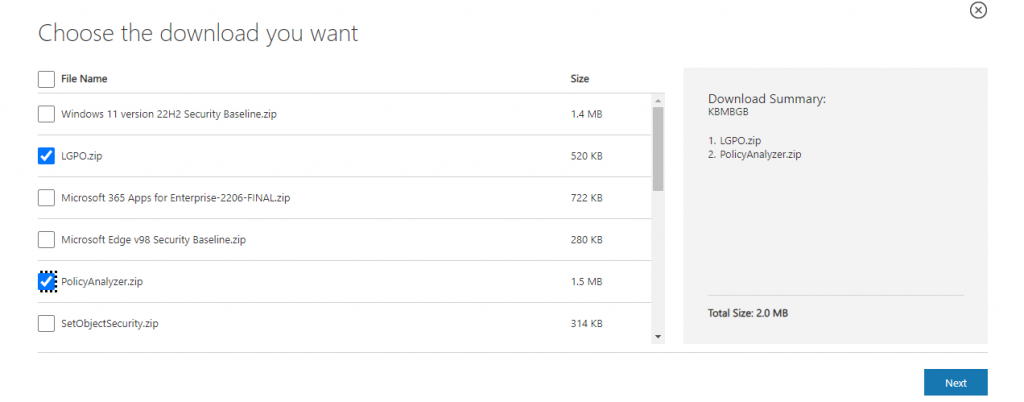Click the file list scrollbar thumb
Screen dimensions: 1024x402
[x=657, y=148]
